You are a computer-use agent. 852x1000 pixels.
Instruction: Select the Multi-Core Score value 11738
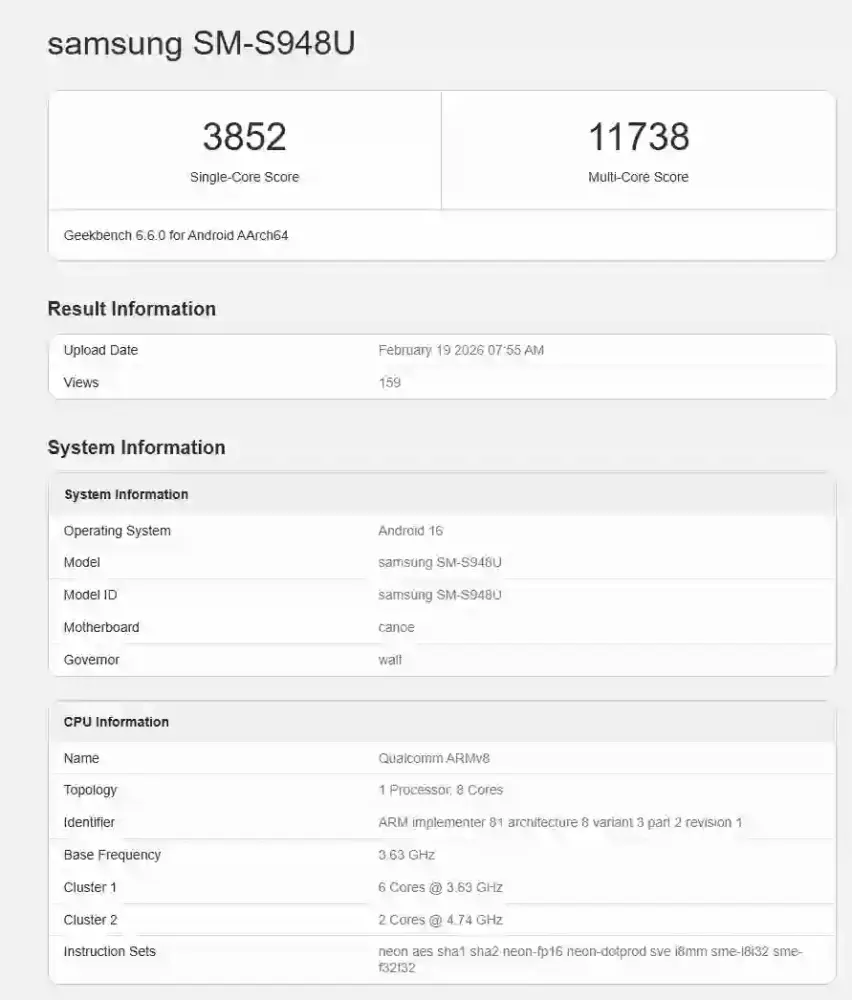coord(639,136)
